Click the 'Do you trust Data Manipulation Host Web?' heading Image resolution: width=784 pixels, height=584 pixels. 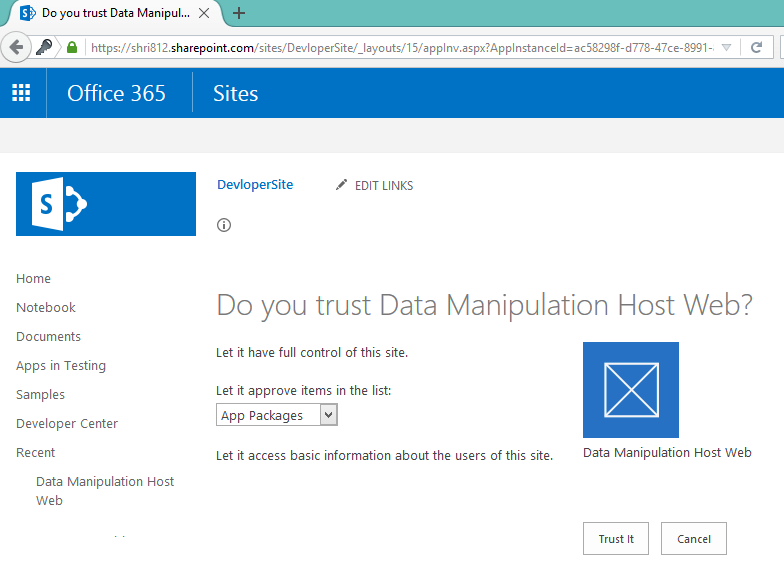pos(484,305)
